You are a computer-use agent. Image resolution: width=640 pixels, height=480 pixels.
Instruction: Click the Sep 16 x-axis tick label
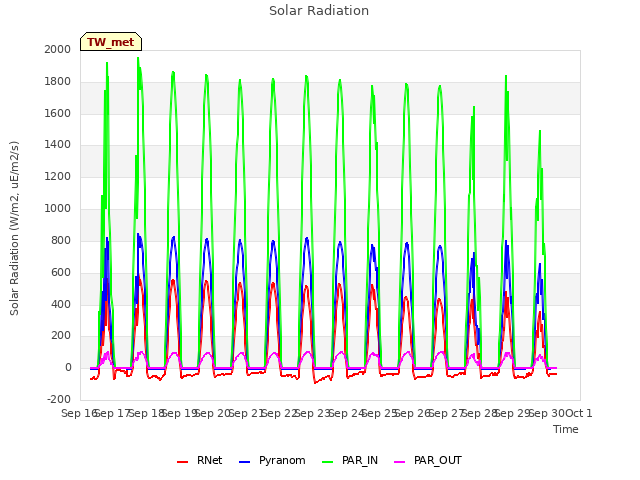[x=79, y=413]
